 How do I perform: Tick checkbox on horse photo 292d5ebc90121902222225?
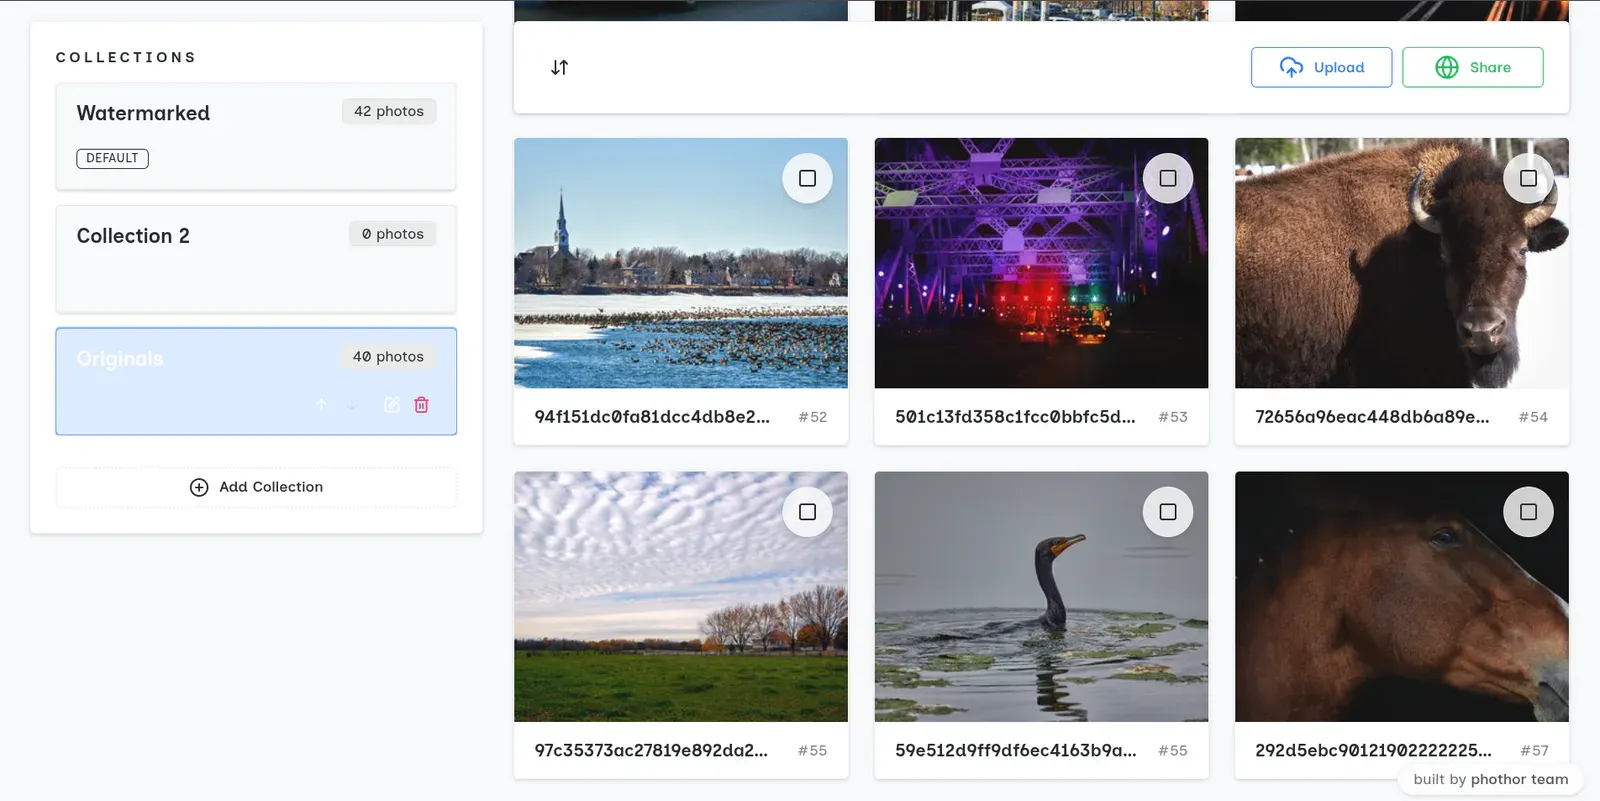coord(1528,512)
